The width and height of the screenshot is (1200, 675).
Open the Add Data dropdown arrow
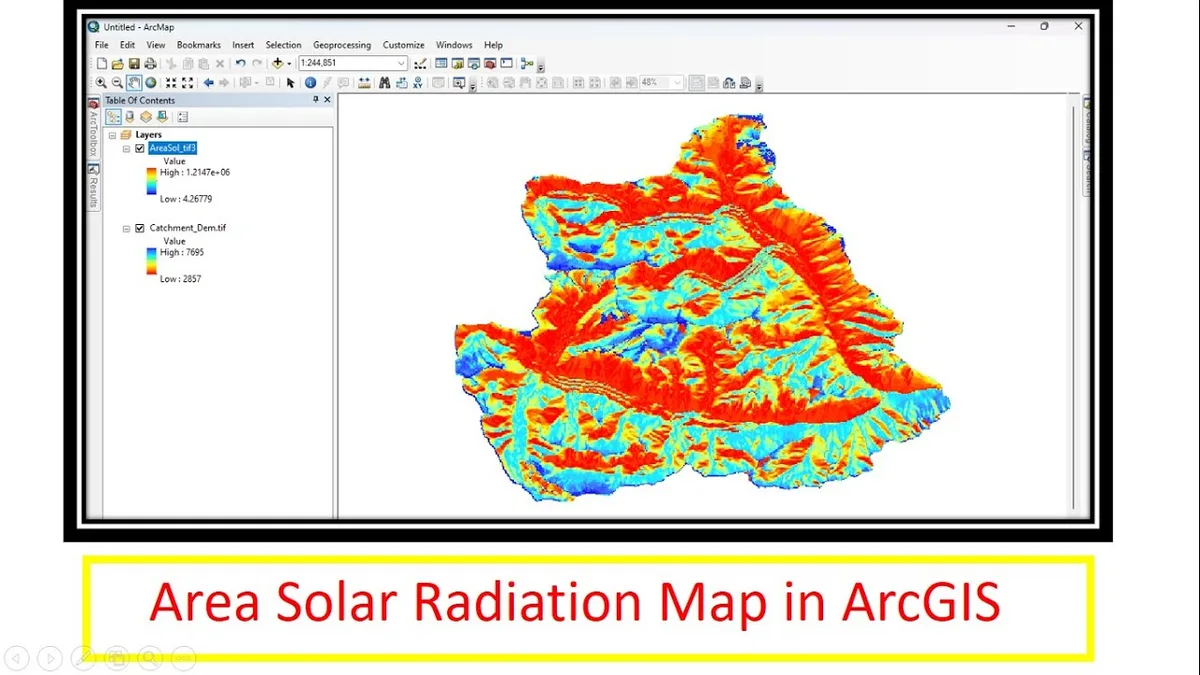[x=289, y=63]
